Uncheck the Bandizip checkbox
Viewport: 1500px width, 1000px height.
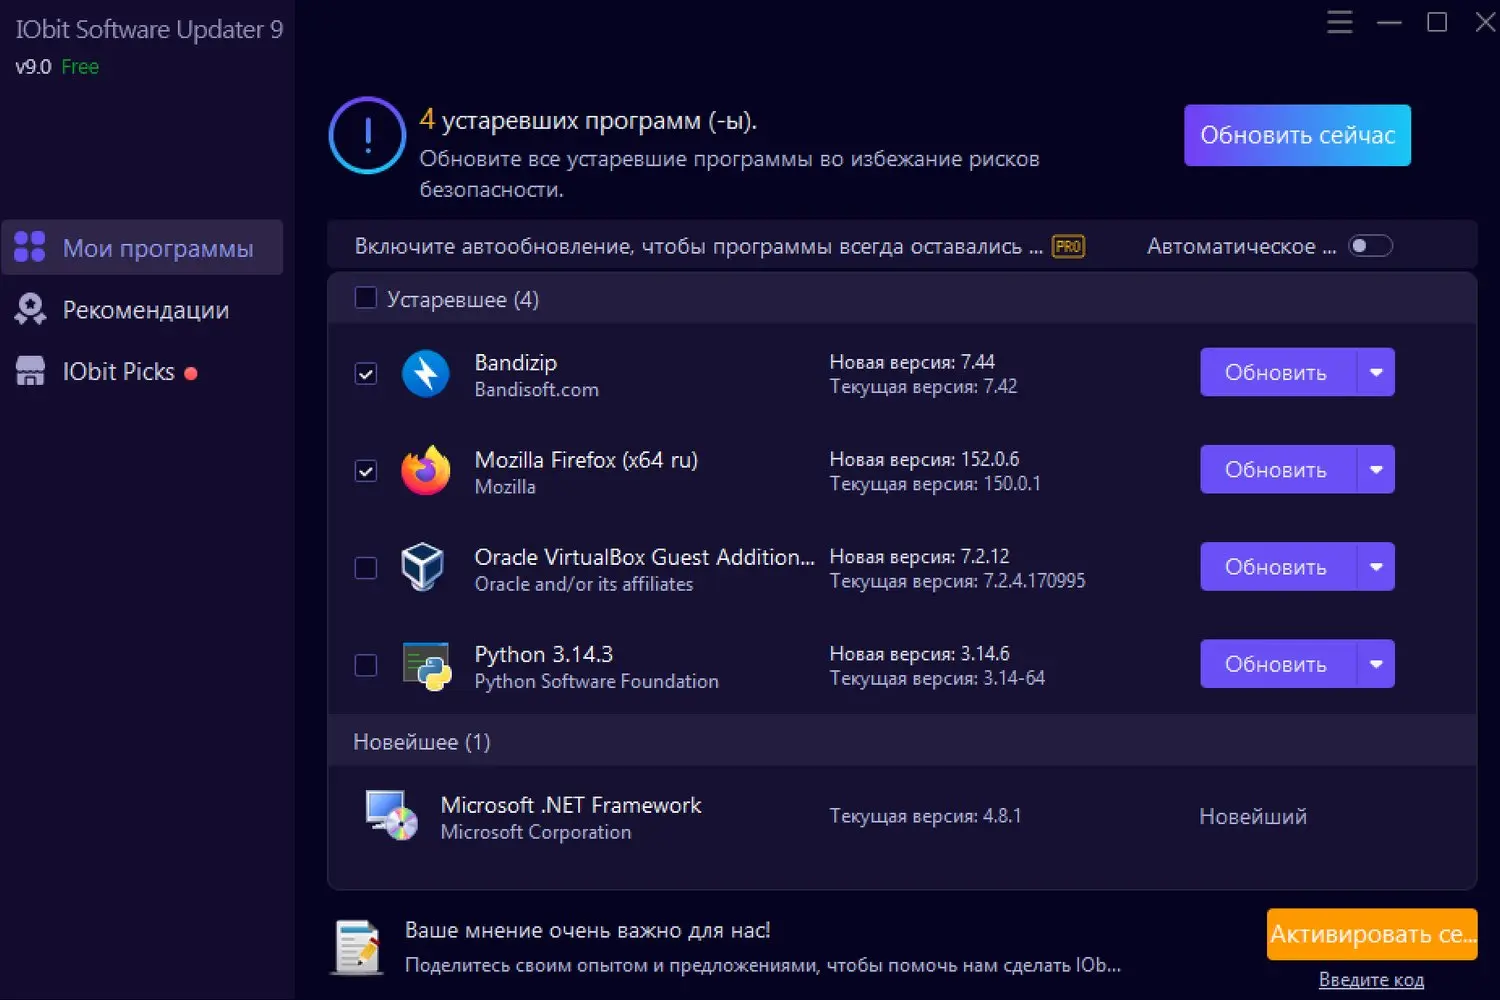tap(366, 374)
